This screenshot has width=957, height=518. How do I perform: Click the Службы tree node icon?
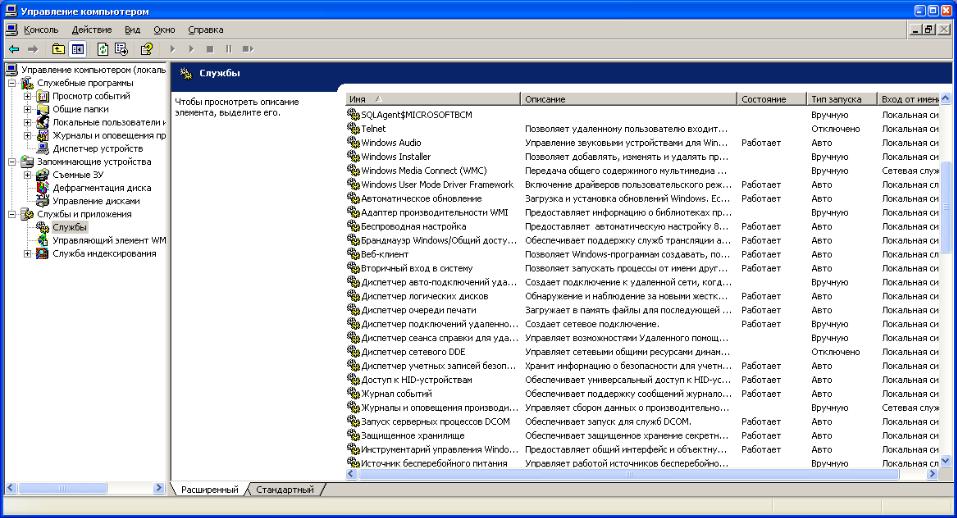pos(43,227)
